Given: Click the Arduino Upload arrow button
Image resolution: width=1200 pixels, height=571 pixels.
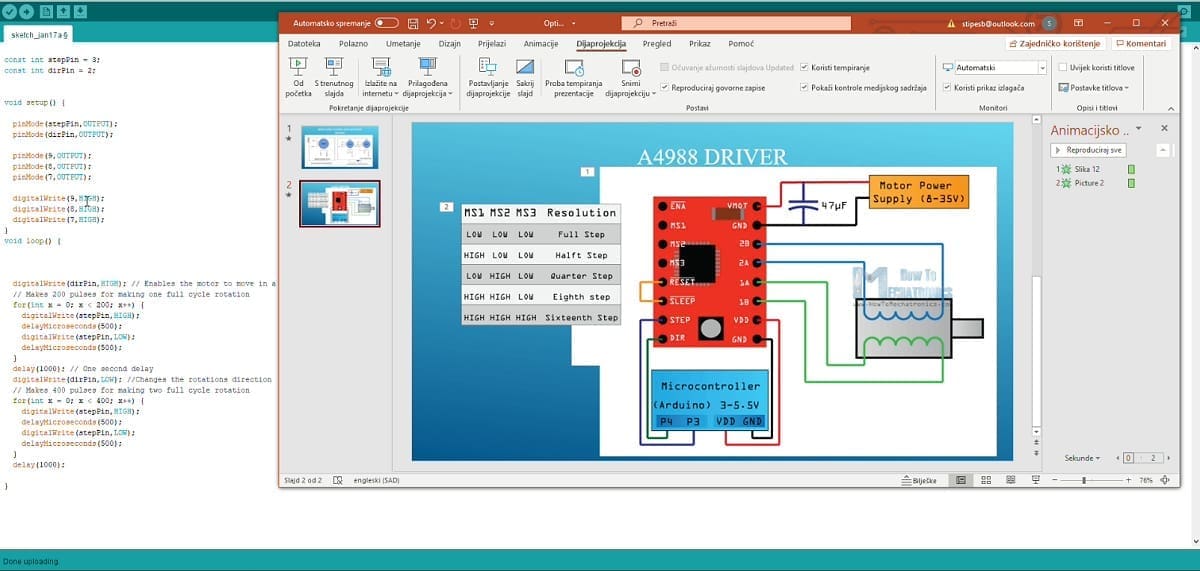Looking at the screenshot, I should tap(27, 12).
